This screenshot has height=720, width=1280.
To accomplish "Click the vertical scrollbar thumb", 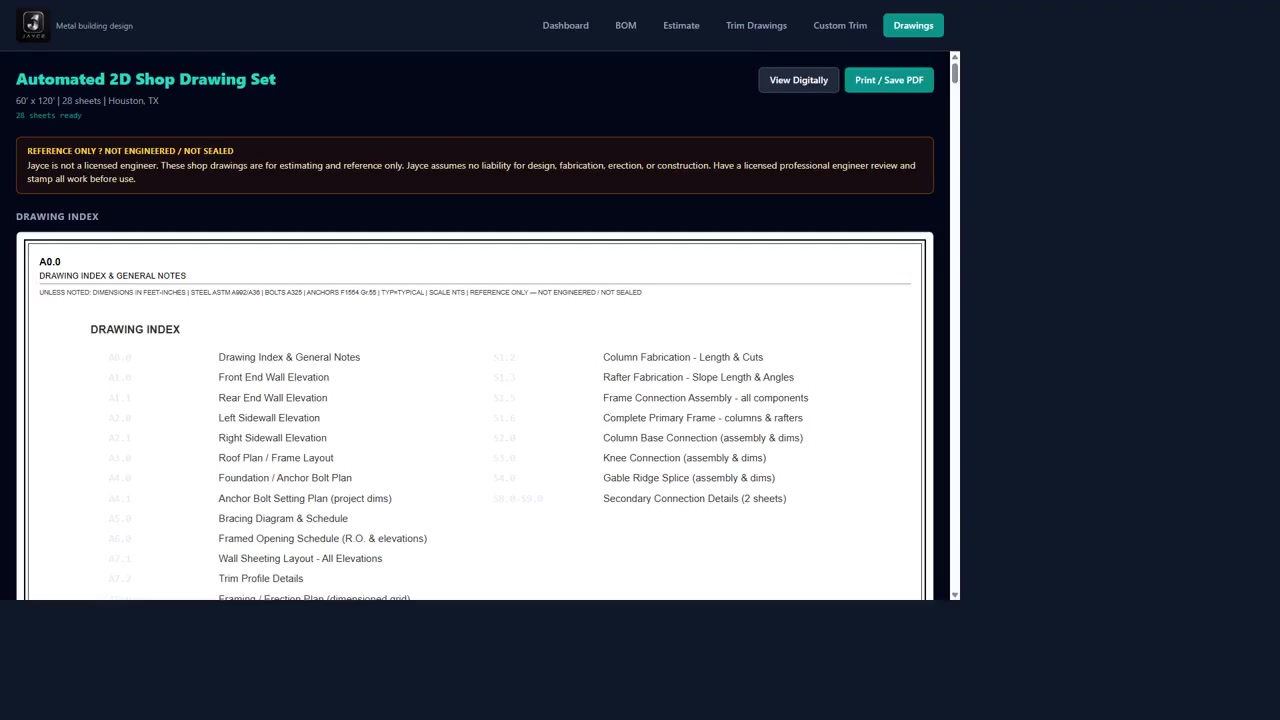I will click(x=955, y=73).
